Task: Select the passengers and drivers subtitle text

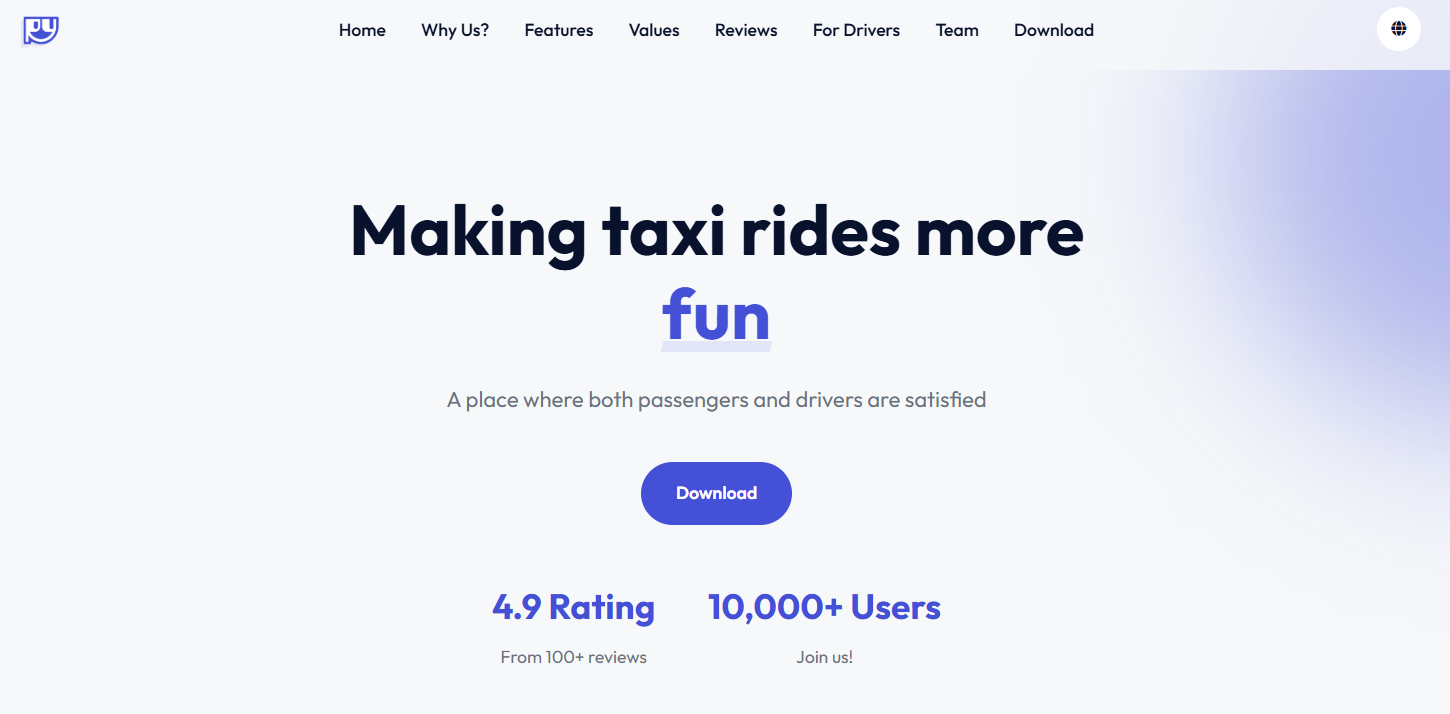Action: pyautogui.click(x=716, y=400)
